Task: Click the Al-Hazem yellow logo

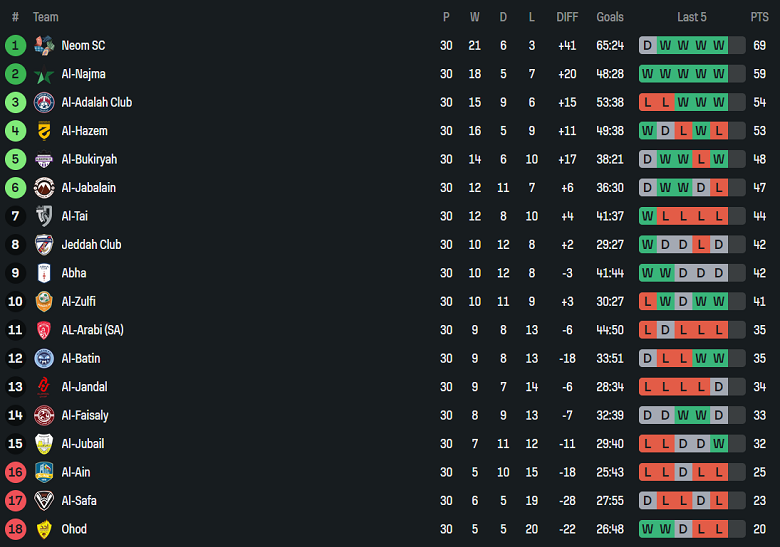Action: point(44,131)
